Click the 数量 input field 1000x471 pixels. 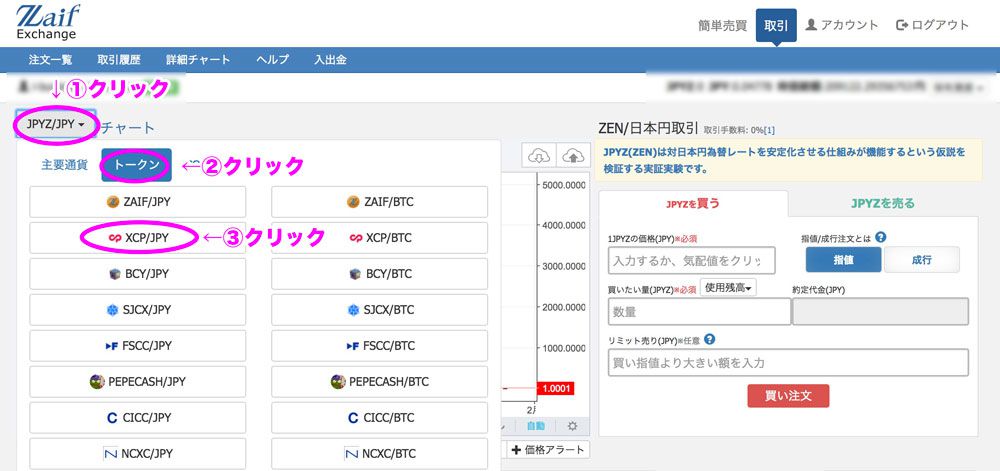tap(700, 312)
